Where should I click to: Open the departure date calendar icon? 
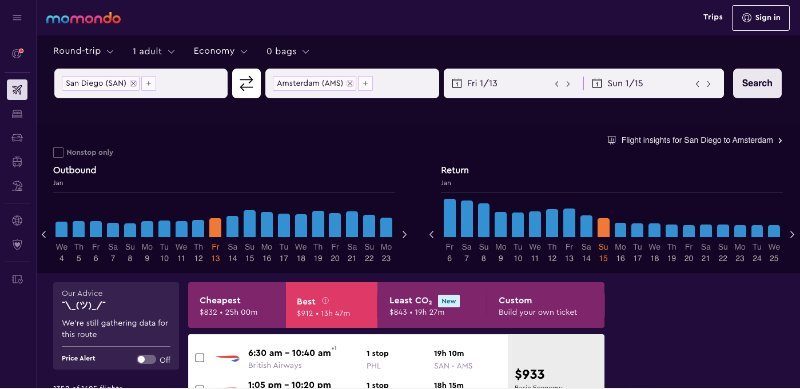pos(457,83)
